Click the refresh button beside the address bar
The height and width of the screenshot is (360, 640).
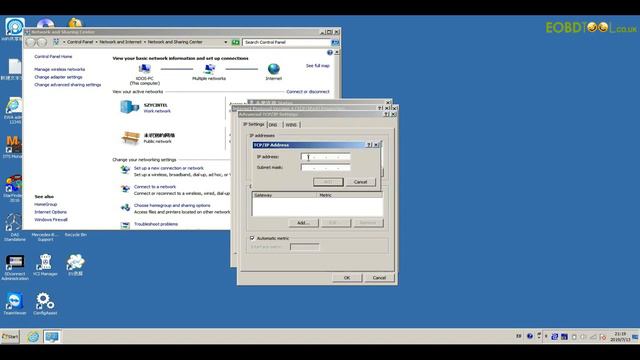point(236,42)
